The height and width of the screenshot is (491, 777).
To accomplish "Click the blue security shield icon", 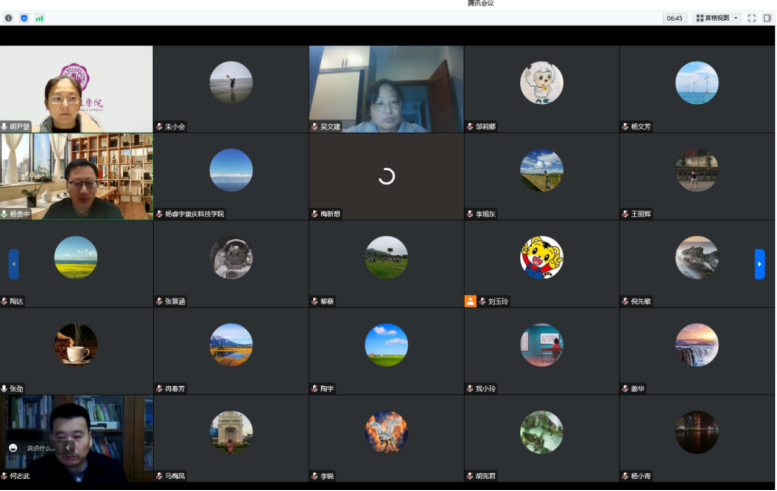I will 24,18.
